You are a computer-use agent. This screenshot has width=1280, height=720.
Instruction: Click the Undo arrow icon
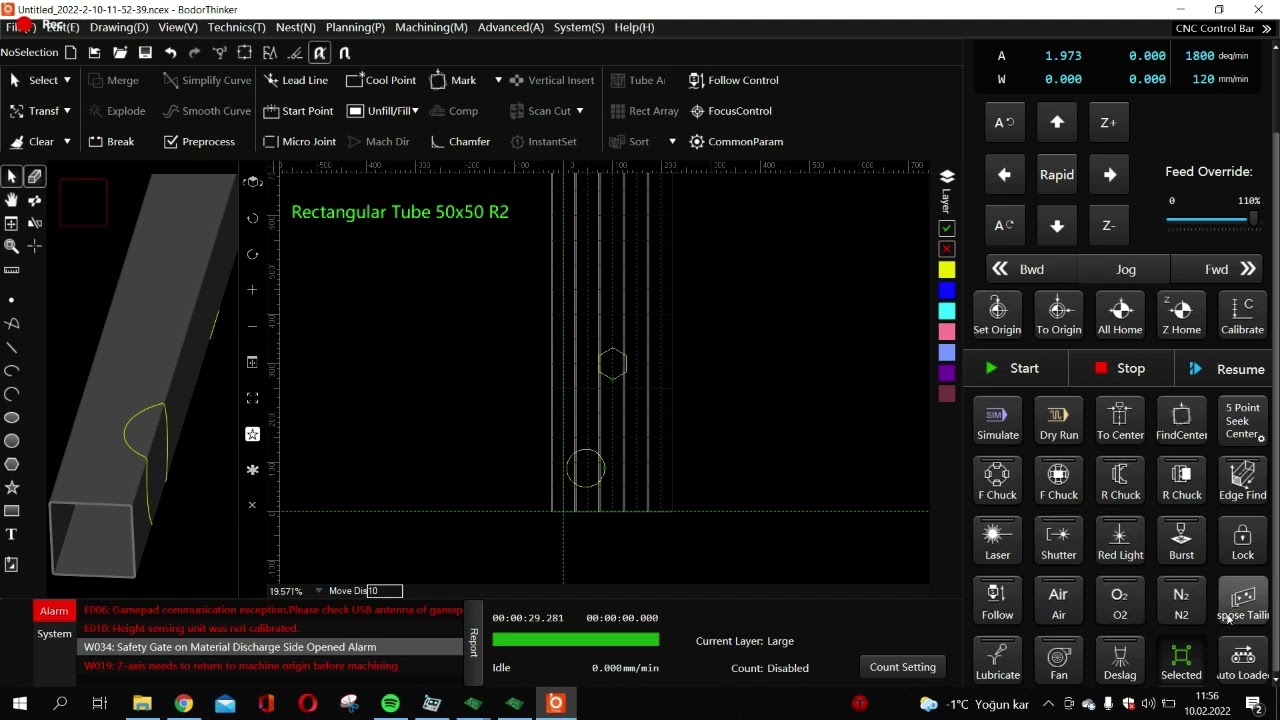pos(170,53)
